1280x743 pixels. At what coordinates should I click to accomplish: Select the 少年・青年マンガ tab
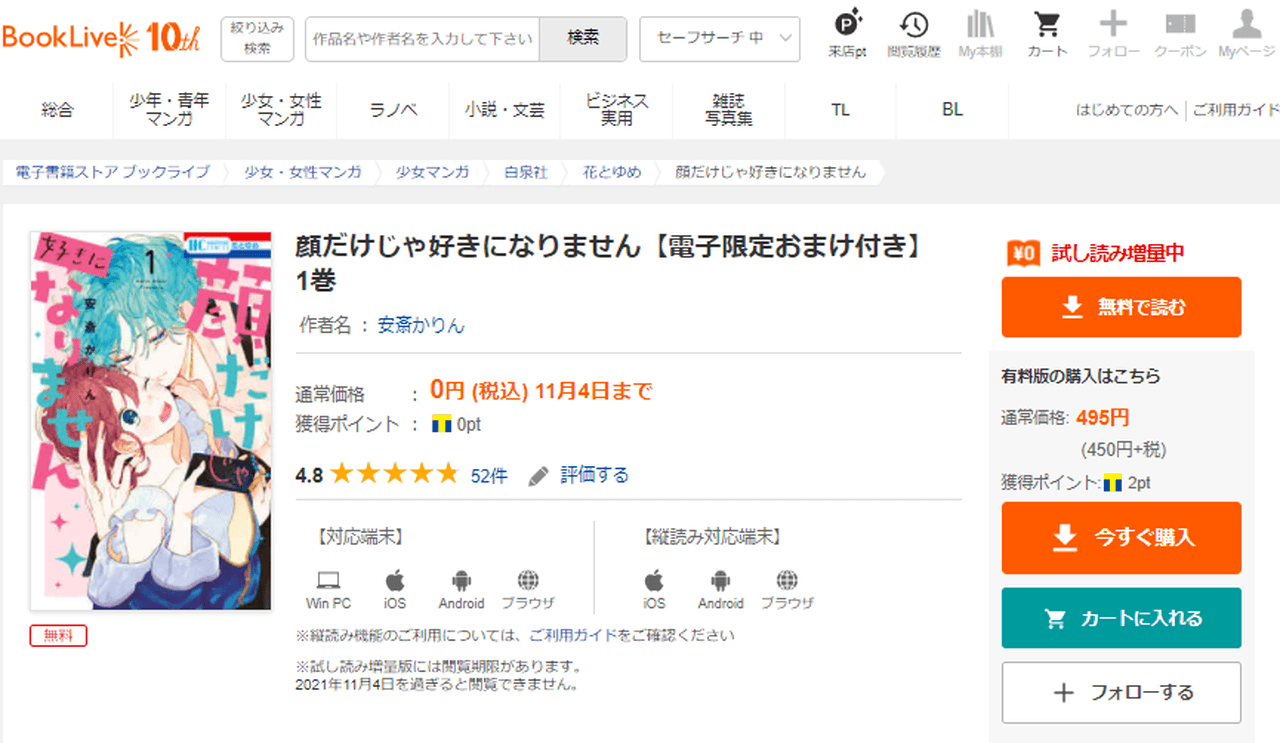click(169, 110)
